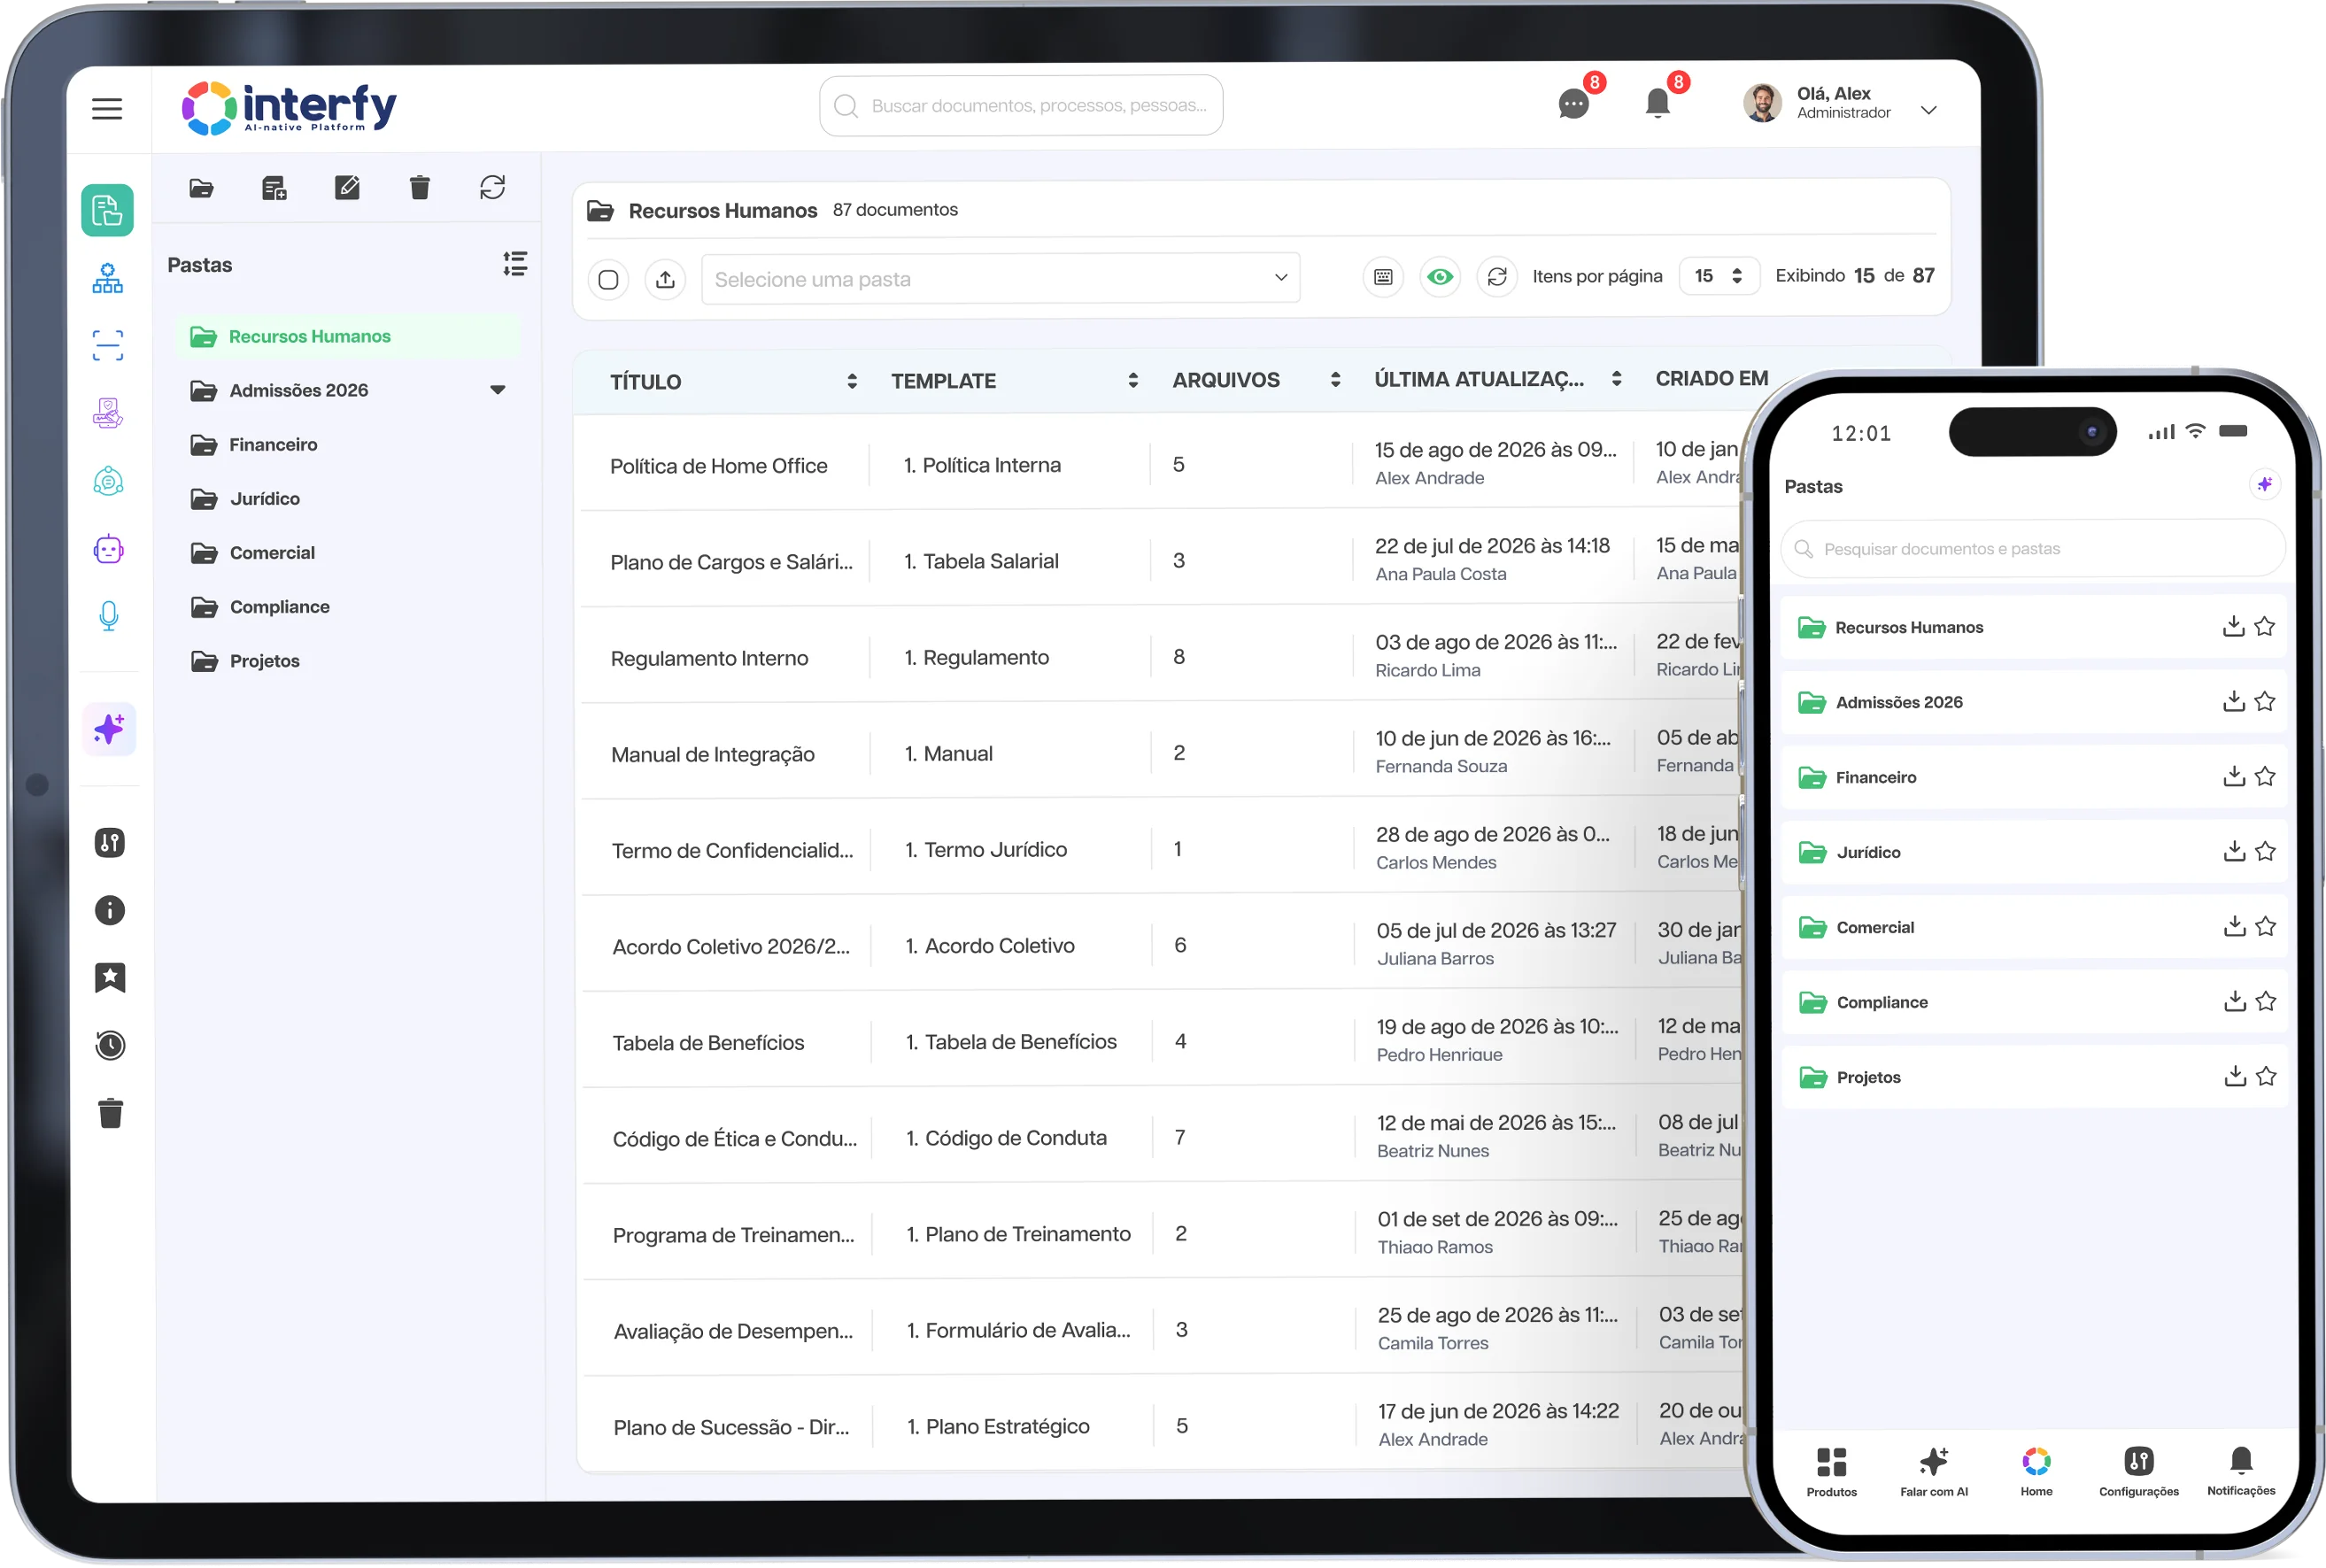2326x1568 pixels.
Task: Open the AI sparkle sidebar icon
Action: tap(109, 729)
